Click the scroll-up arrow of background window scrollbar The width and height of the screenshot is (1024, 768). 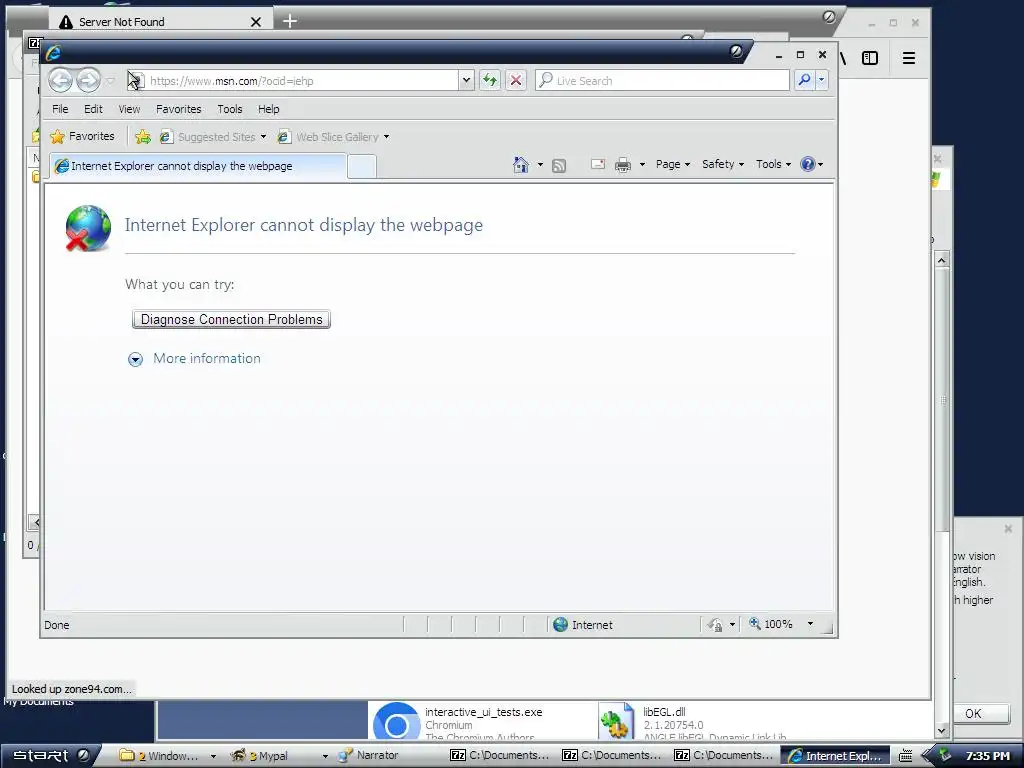pyautogui.click(x=942, y=261)
